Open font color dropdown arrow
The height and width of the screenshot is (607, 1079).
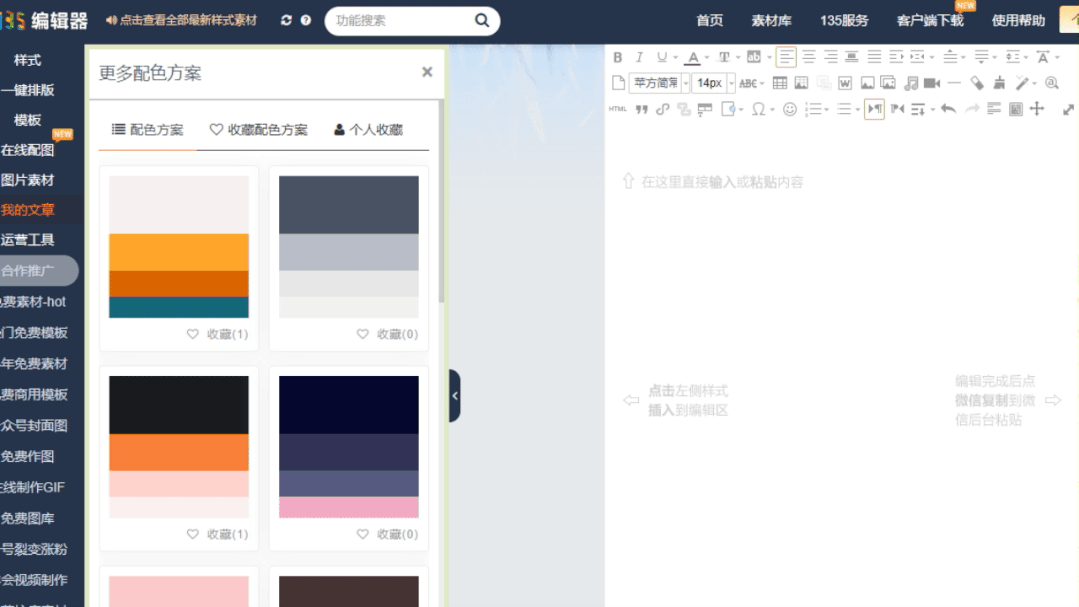707,58
